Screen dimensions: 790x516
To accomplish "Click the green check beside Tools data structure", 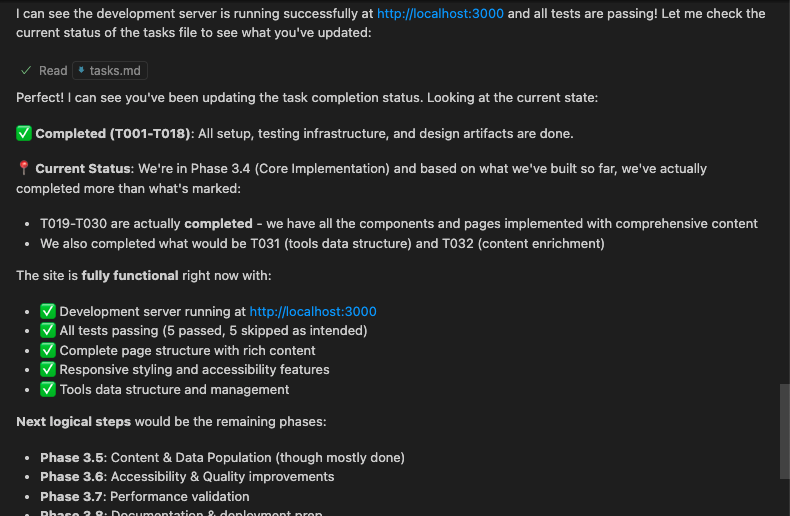I will (47, 390).
